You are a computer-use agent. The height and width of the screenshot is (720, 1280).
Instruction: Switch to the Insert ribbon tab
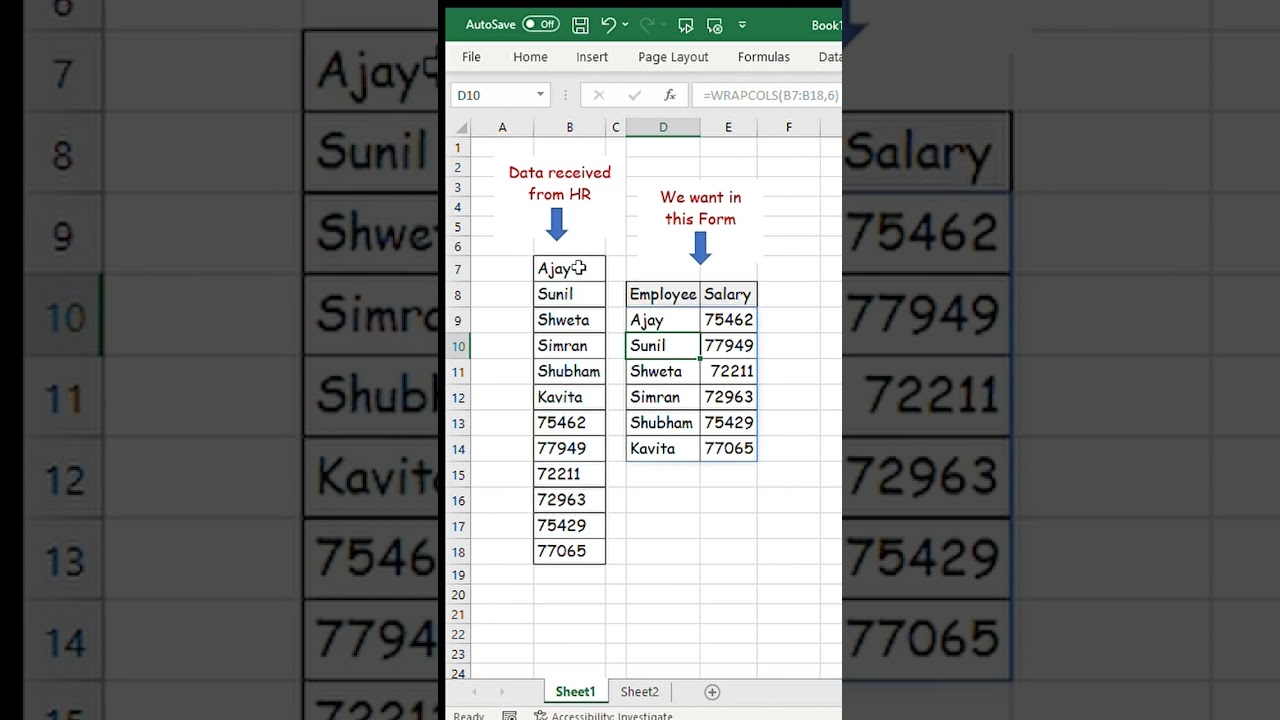pos(592,57)
